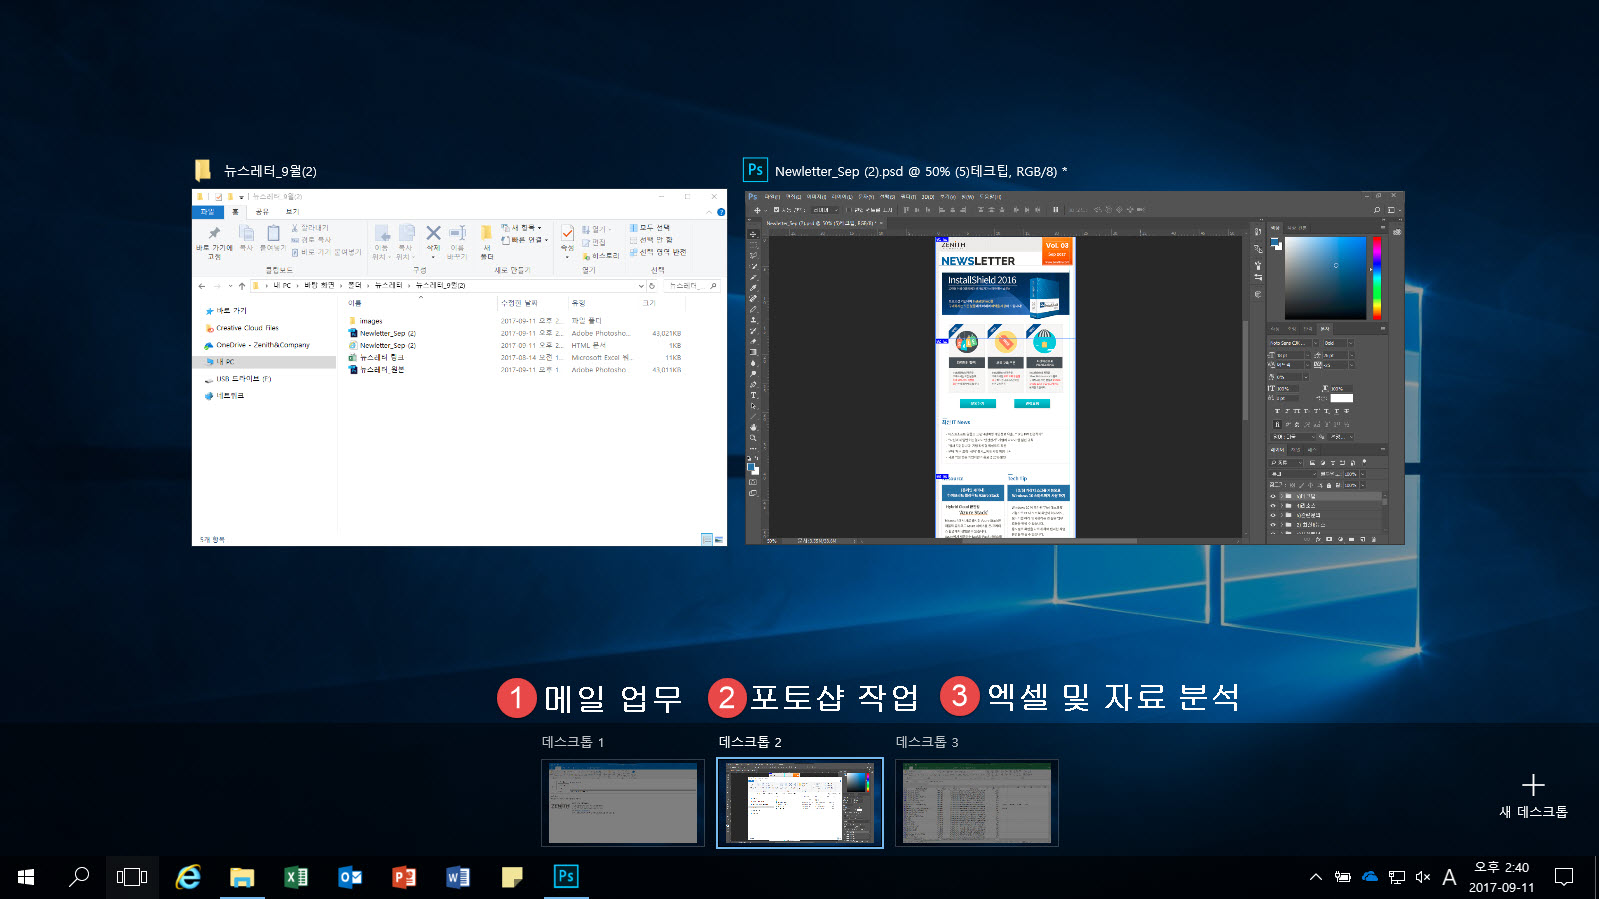Click the OneDrive cloud tray icon
This screenshot has height=899, width=1599.
[1370, 877]
